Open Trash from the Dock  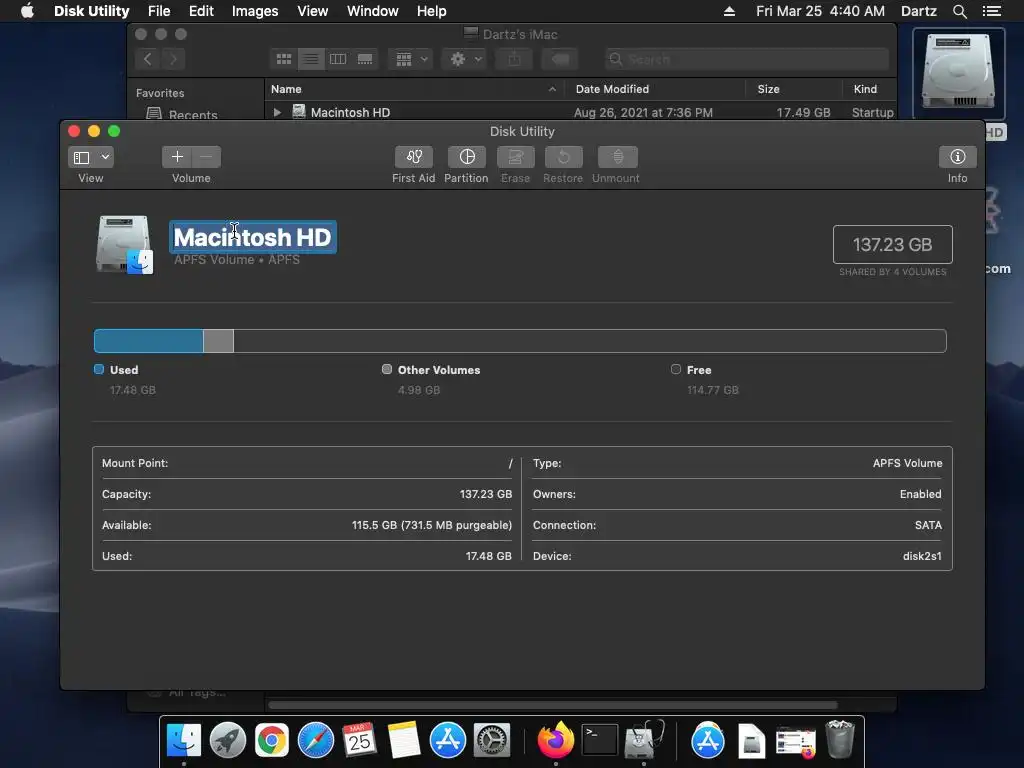[x=839, y=739]
